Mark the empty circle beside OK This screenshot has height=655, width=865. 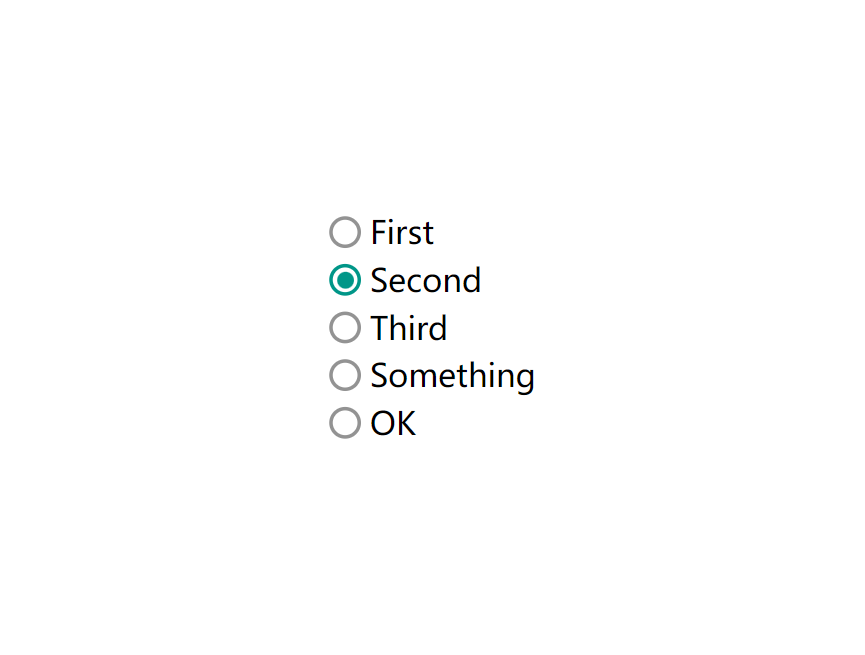(x=345, y=423)
